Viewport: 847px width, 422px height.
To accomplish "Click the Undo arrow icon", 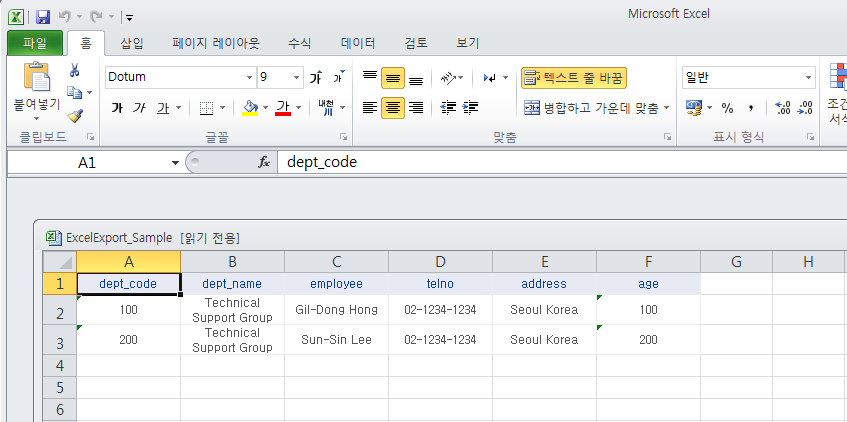I will [x=64, y=17].
